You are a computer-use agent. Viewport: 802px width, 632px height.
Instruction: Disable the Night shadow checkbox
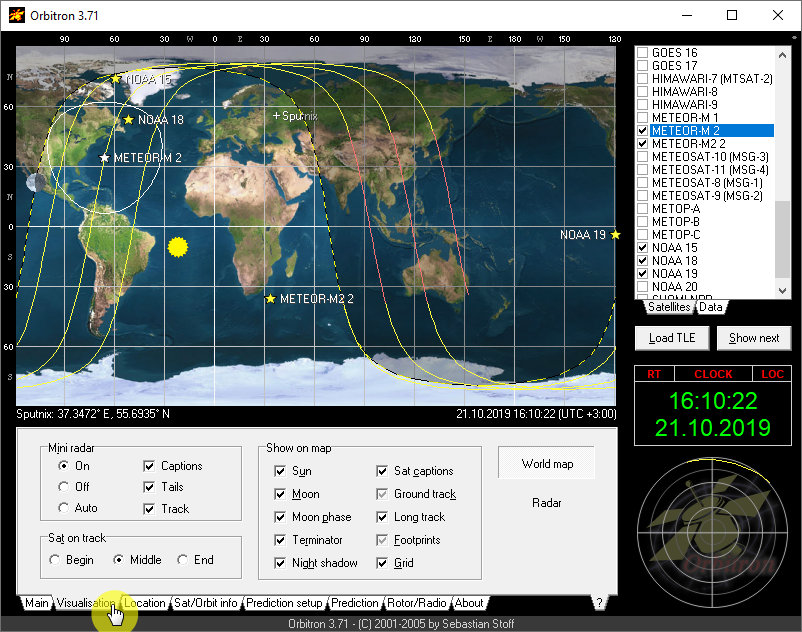pos(281,563)
